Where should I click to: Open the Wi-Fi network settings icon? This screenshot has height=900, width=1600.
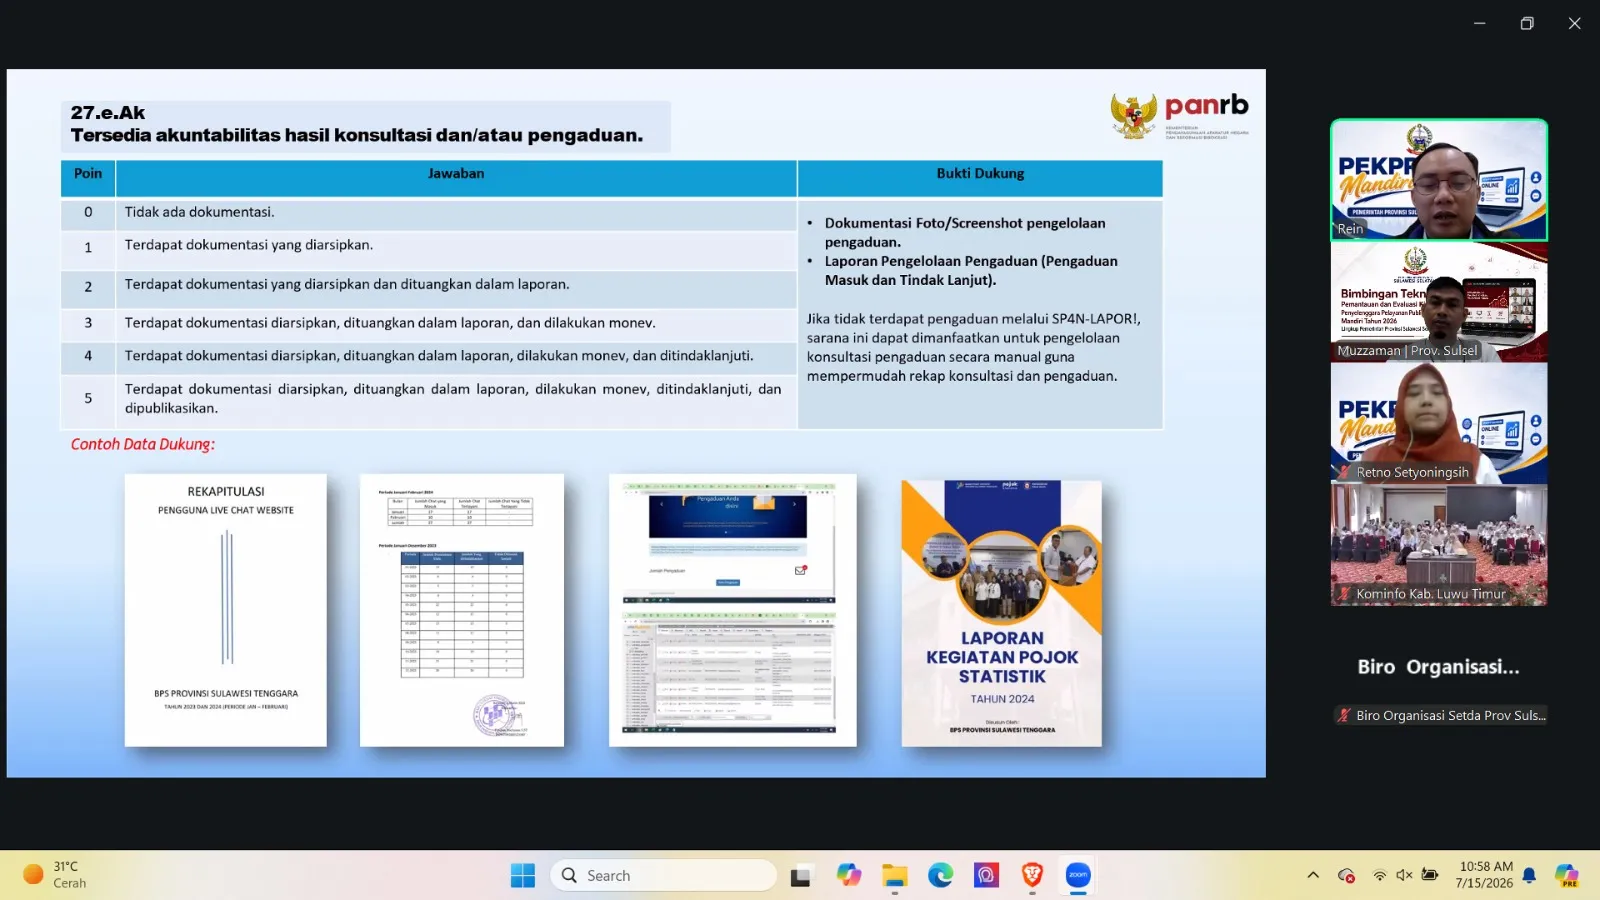coord(1379,876)
